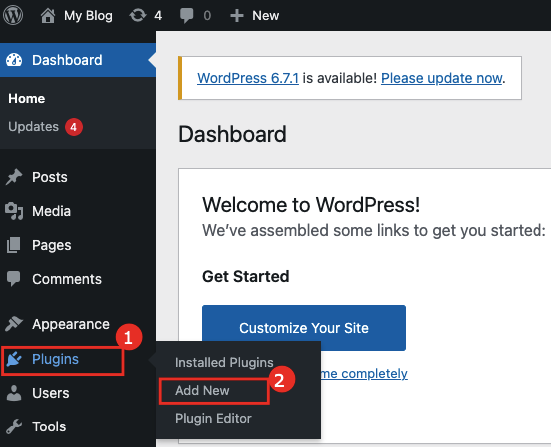Click the Tools wrench icon
The height and width of the screenshot is (447, 551).
(x=14, y=427)
